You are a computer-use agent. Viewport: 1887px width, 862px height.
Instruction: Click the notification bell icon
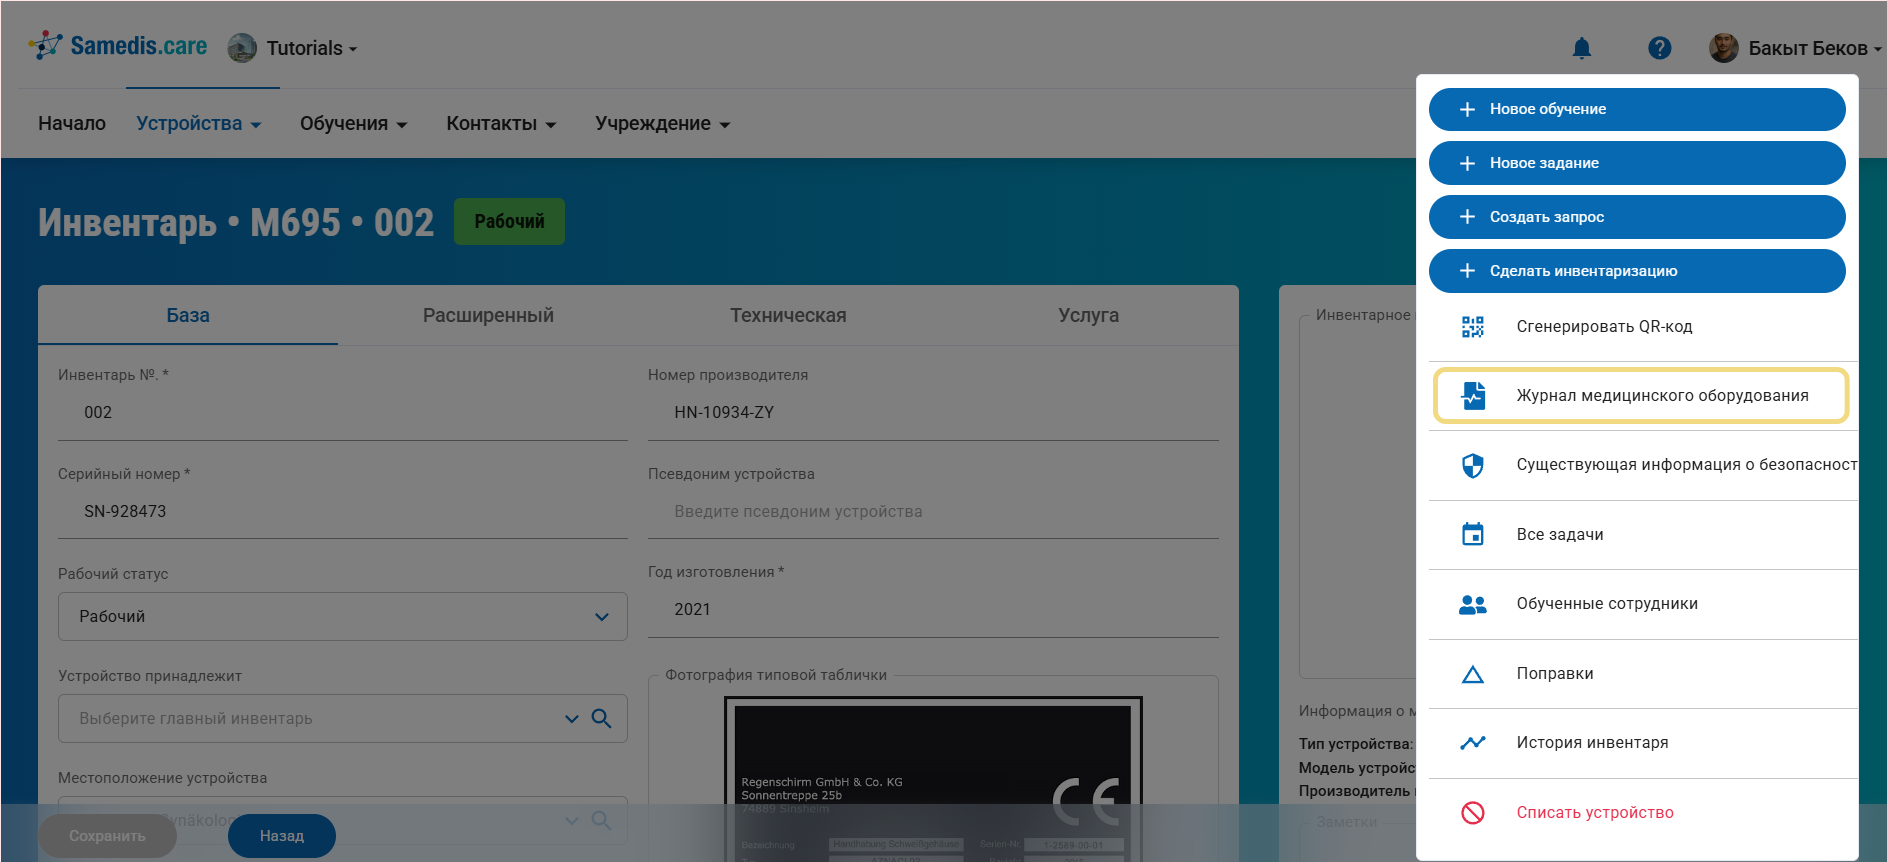point(1581,48)
